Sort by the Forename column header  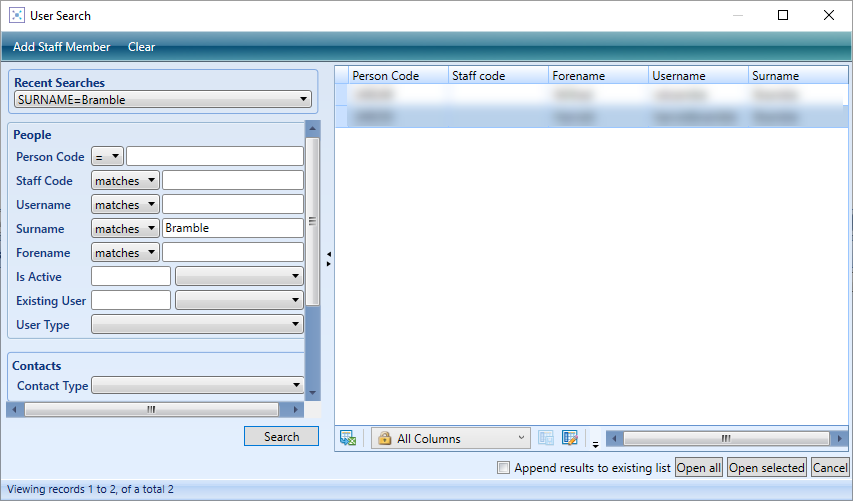tap(598, 76)
